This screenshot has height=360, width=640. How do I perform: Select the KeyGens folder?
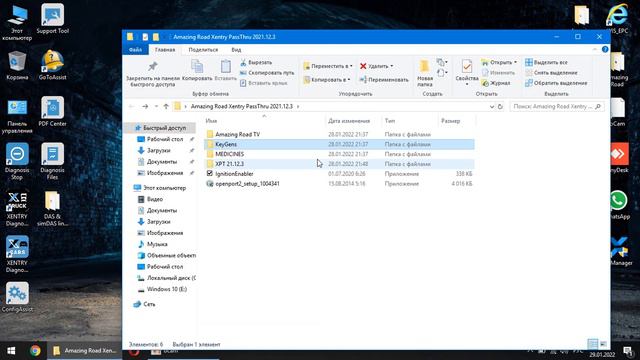click(x=339, y=144)
